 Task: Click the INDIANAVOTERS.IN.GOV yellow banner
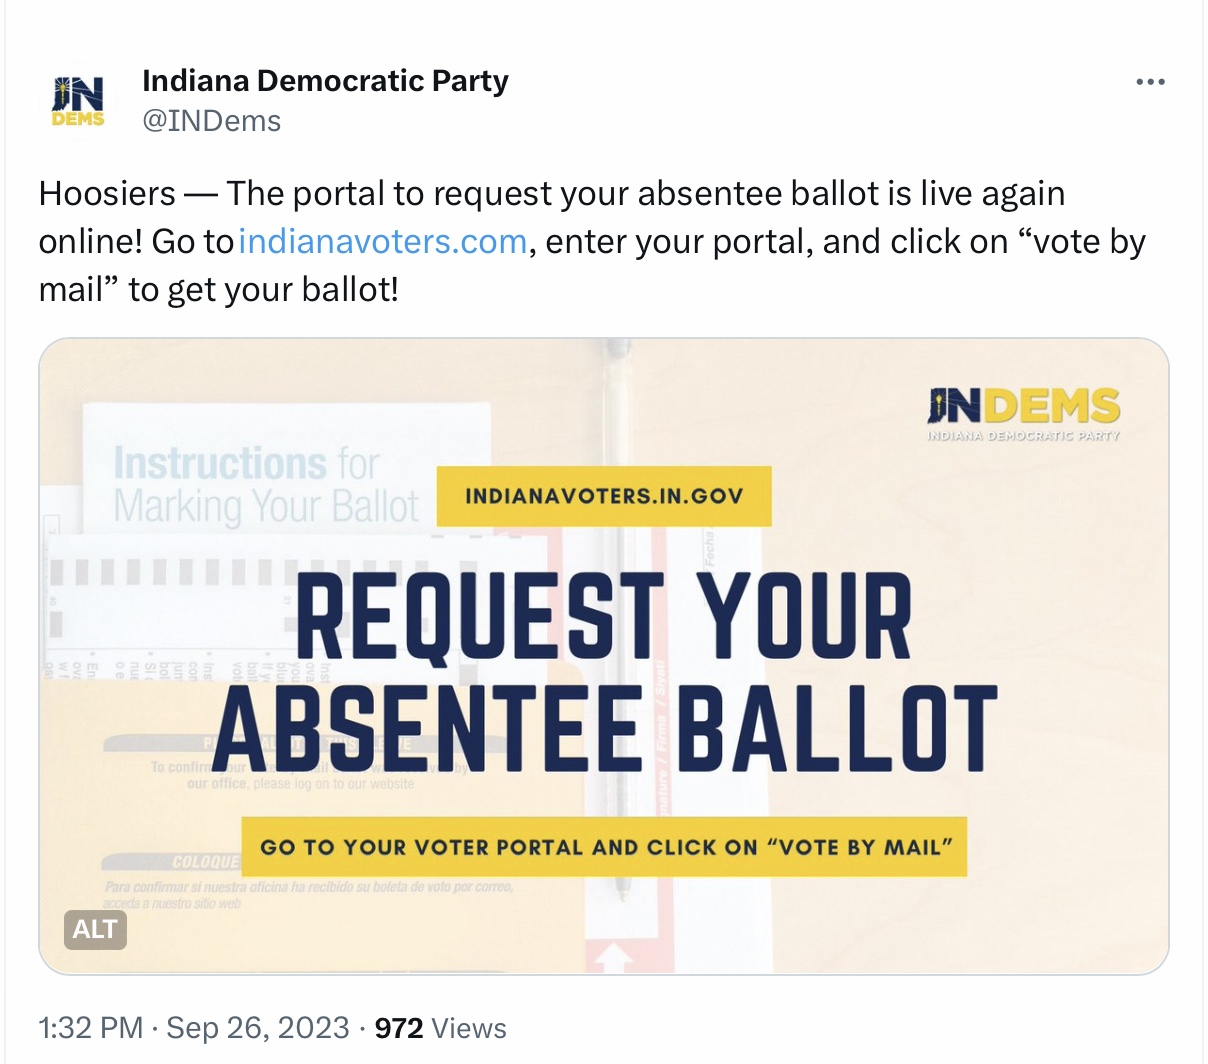click(x=604, y=496)
